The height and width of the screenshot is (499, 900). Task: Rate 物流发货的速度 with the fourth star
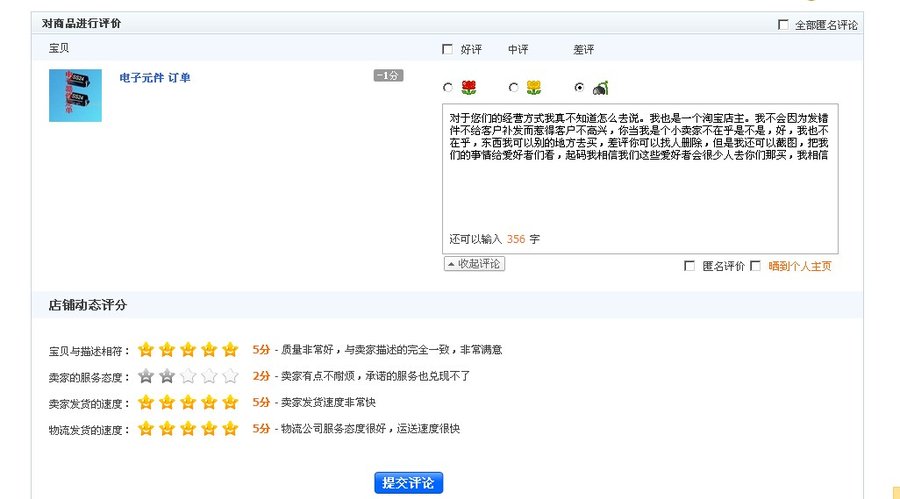tap(209, 428)
